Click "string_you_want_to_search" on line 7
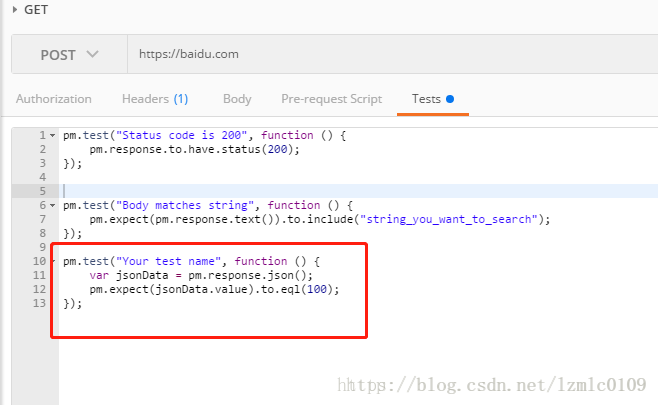The height and width of the screenshot is (405, 658). (449, 219)
